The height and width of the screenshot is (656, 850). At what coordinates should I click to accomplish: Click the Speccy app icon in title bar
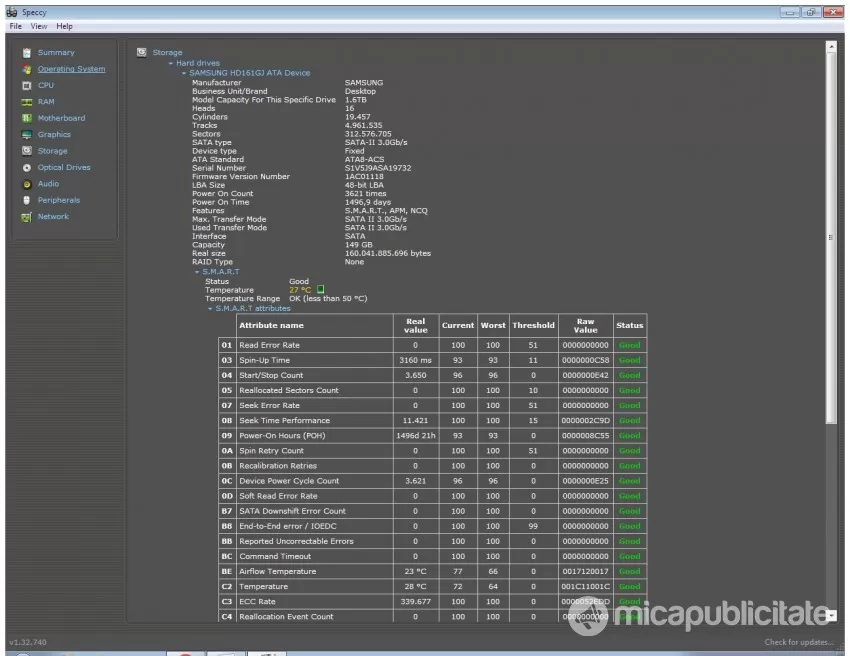[x=11, y=12]
